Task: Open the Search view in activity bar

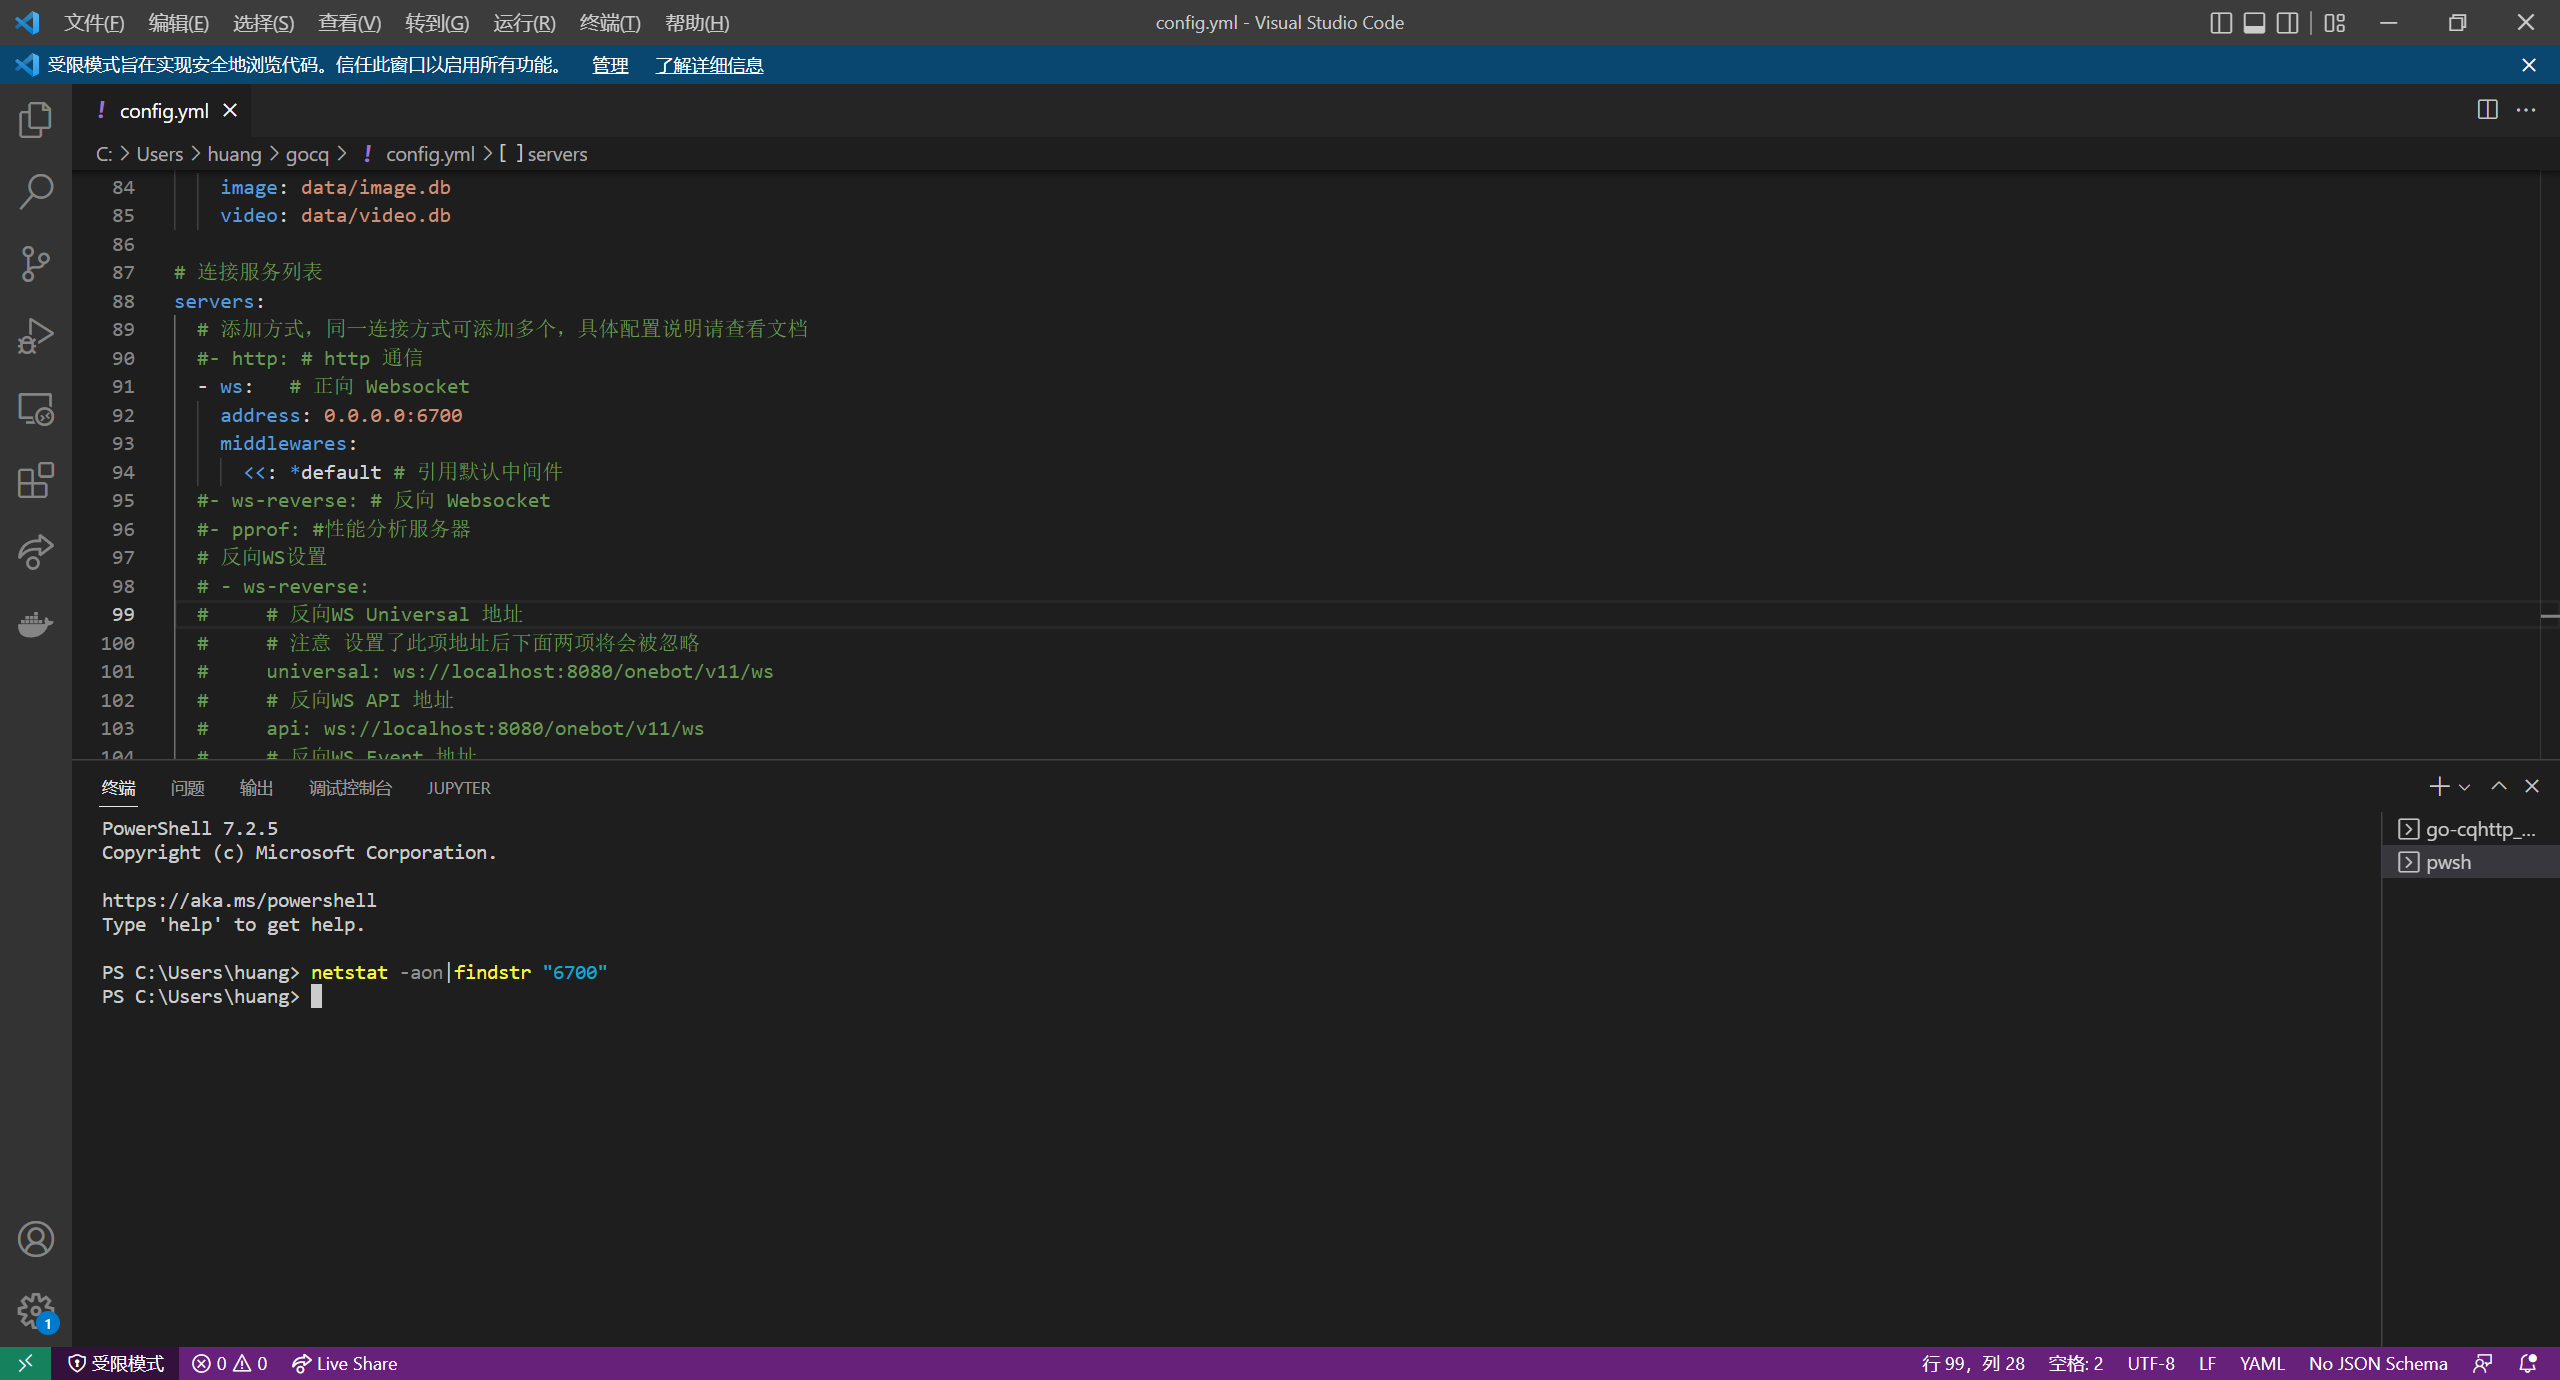Action: pyautogui.click(x=36, y=192)
